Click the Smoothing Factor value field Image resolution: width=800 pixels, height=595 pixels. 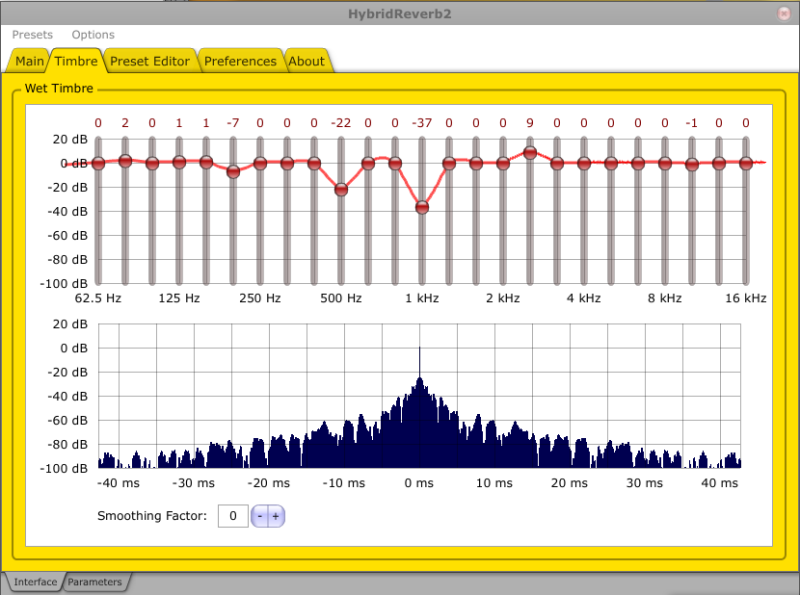pos(232,516)
